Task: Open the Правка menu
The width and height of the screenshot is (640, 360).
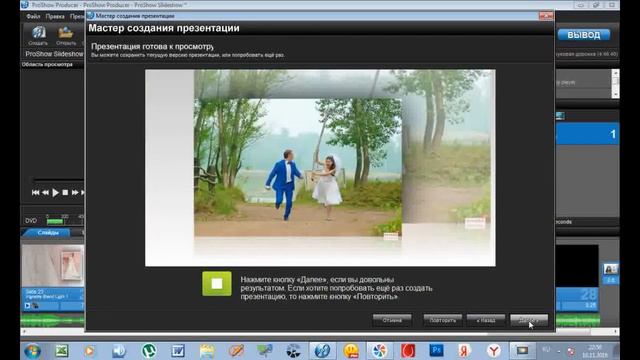Action: coord(55,17)
